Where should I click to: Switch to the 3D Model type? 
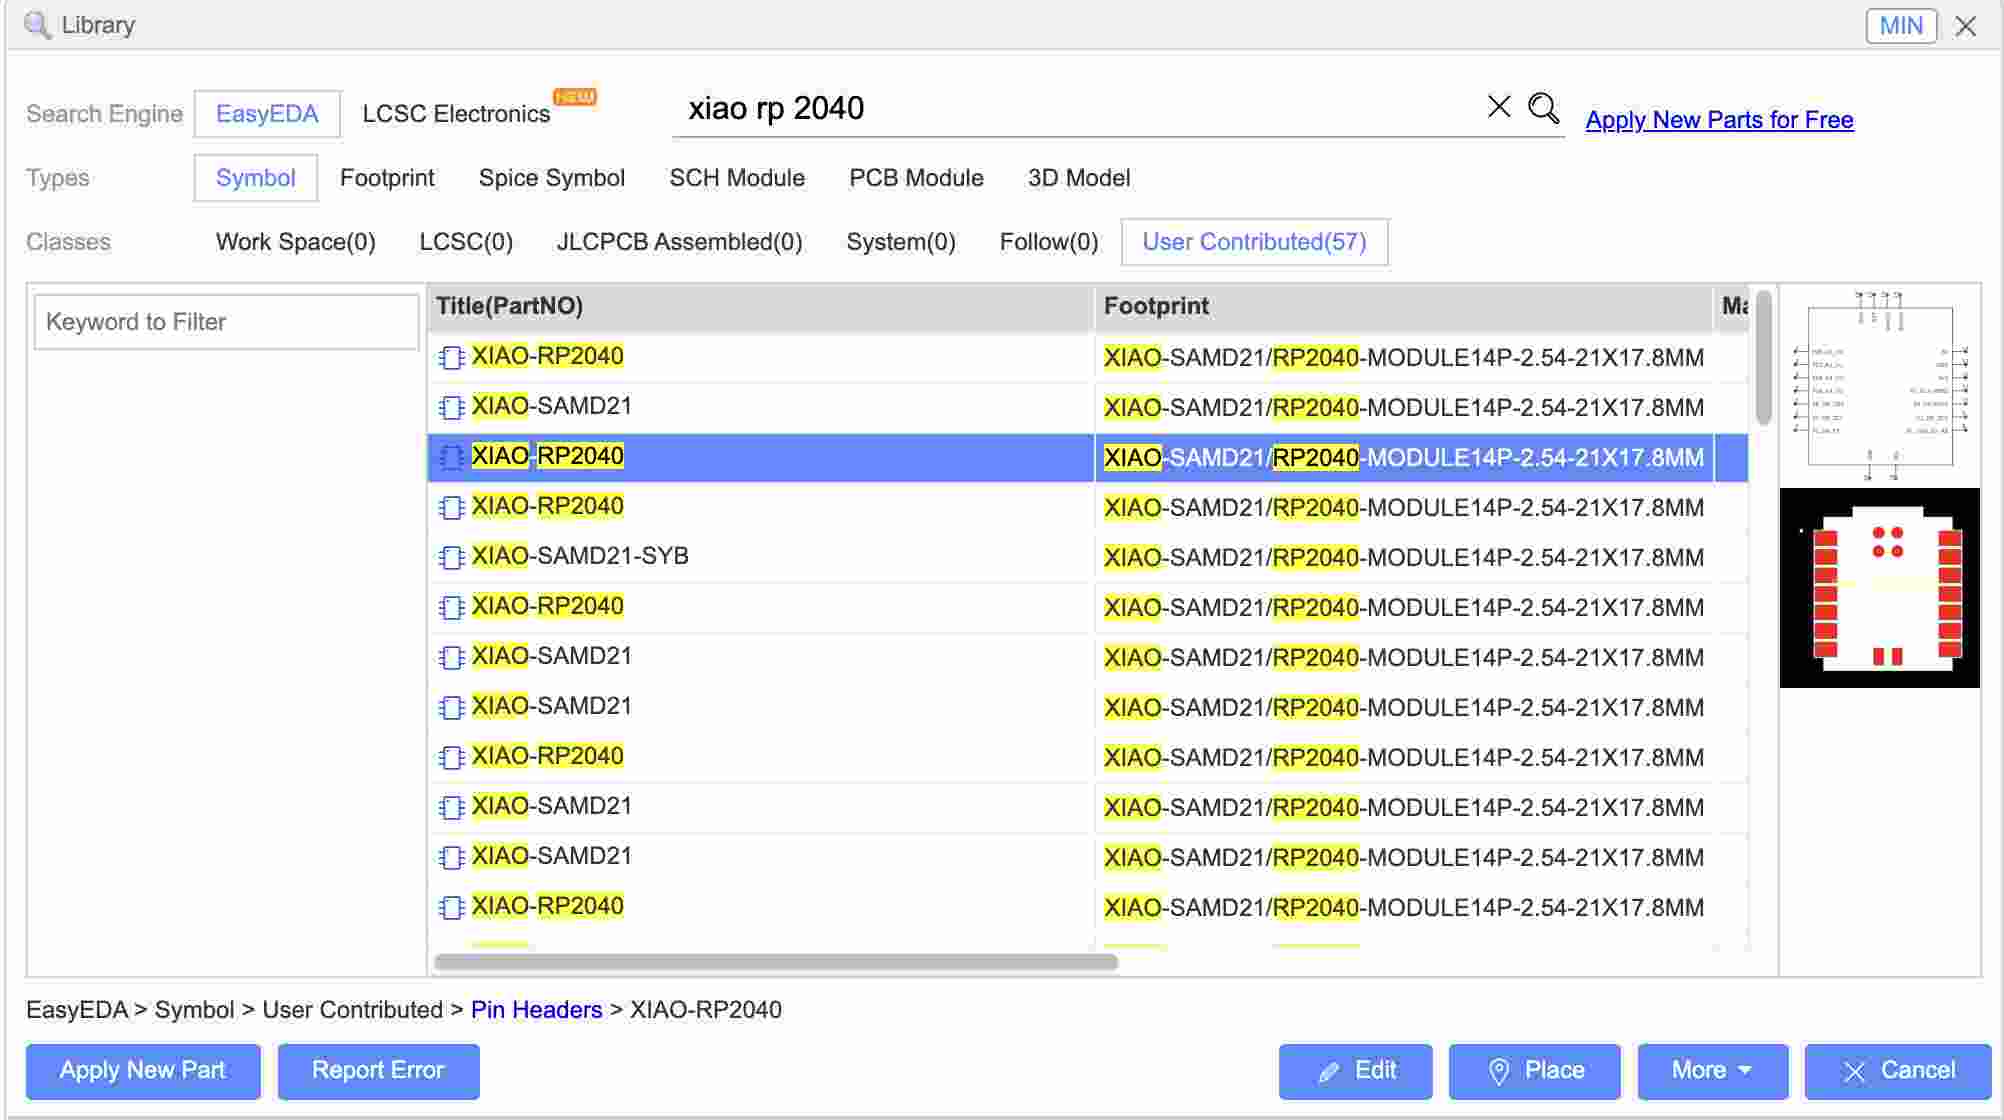pyautogui.click(x=1079, y=178)
